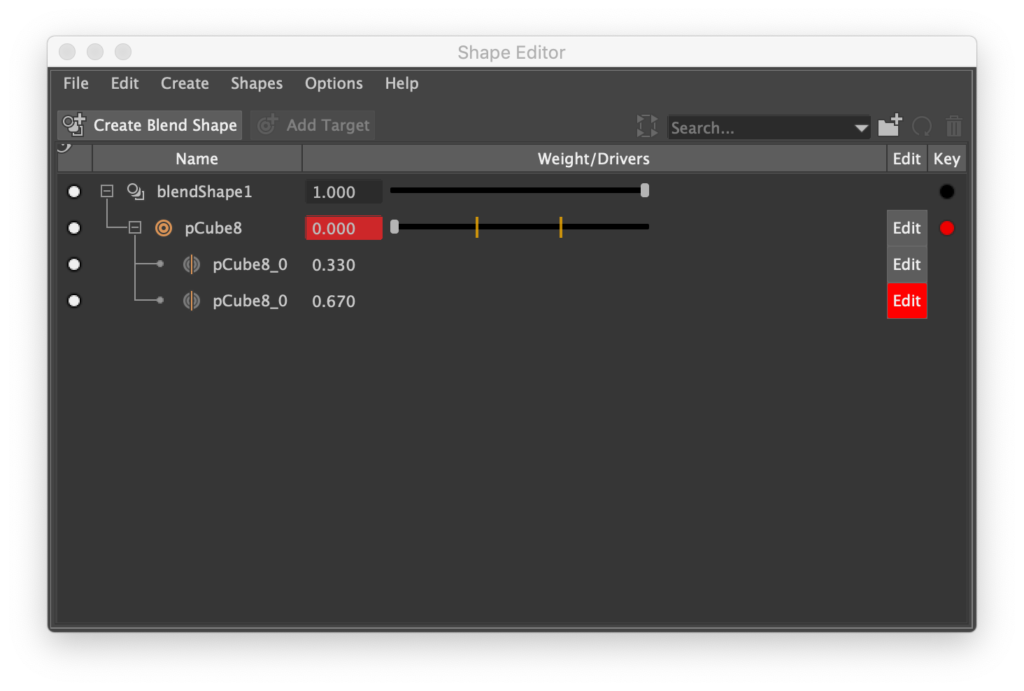Screen dimensions: 1024x691
Task: Collapse the blendShape1 tree node
Action: (107, 191)
